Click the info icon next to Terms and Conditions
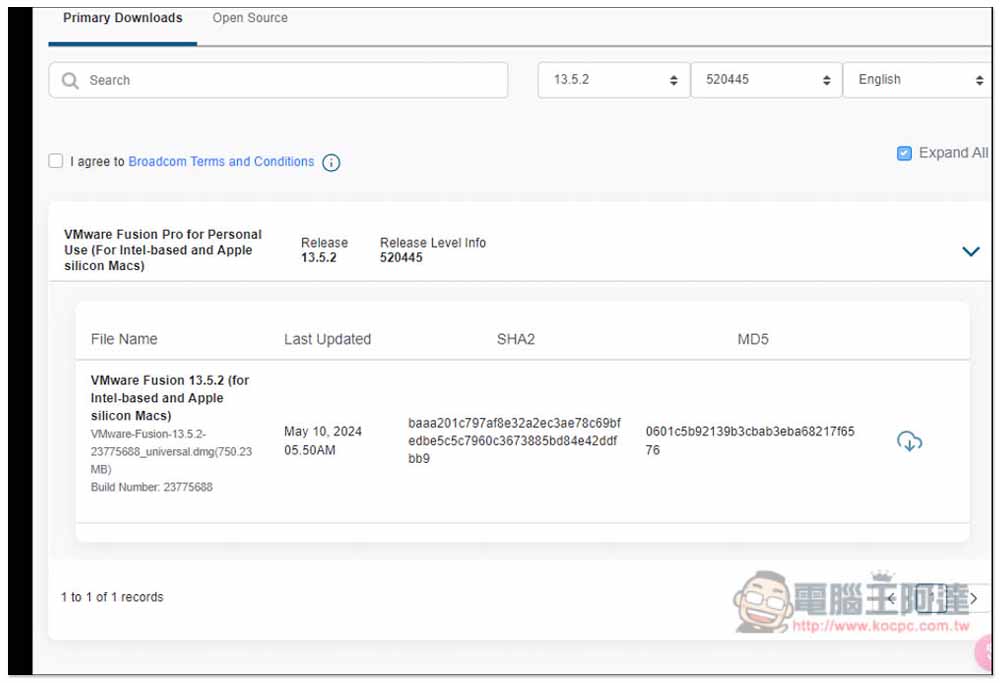 point(331,163)
